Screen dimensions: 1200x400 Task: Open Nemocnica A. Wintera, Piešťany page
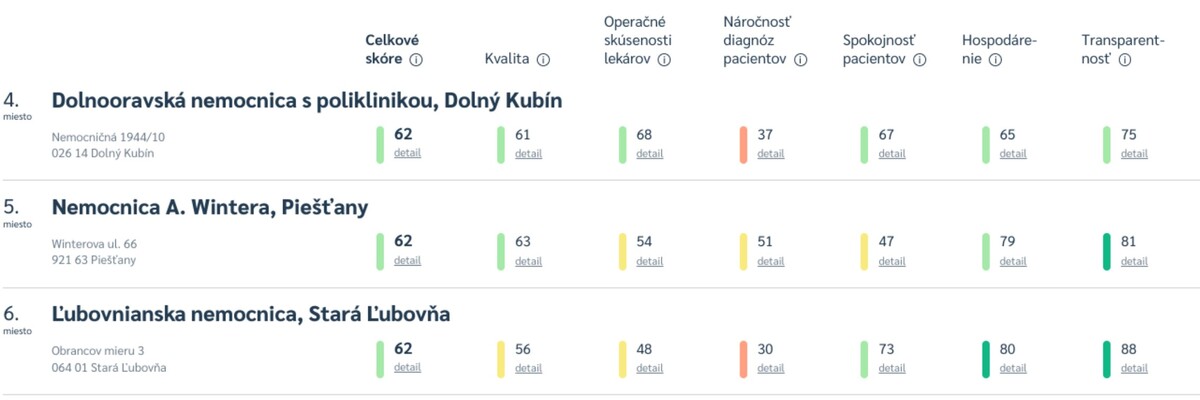(209, 208)
